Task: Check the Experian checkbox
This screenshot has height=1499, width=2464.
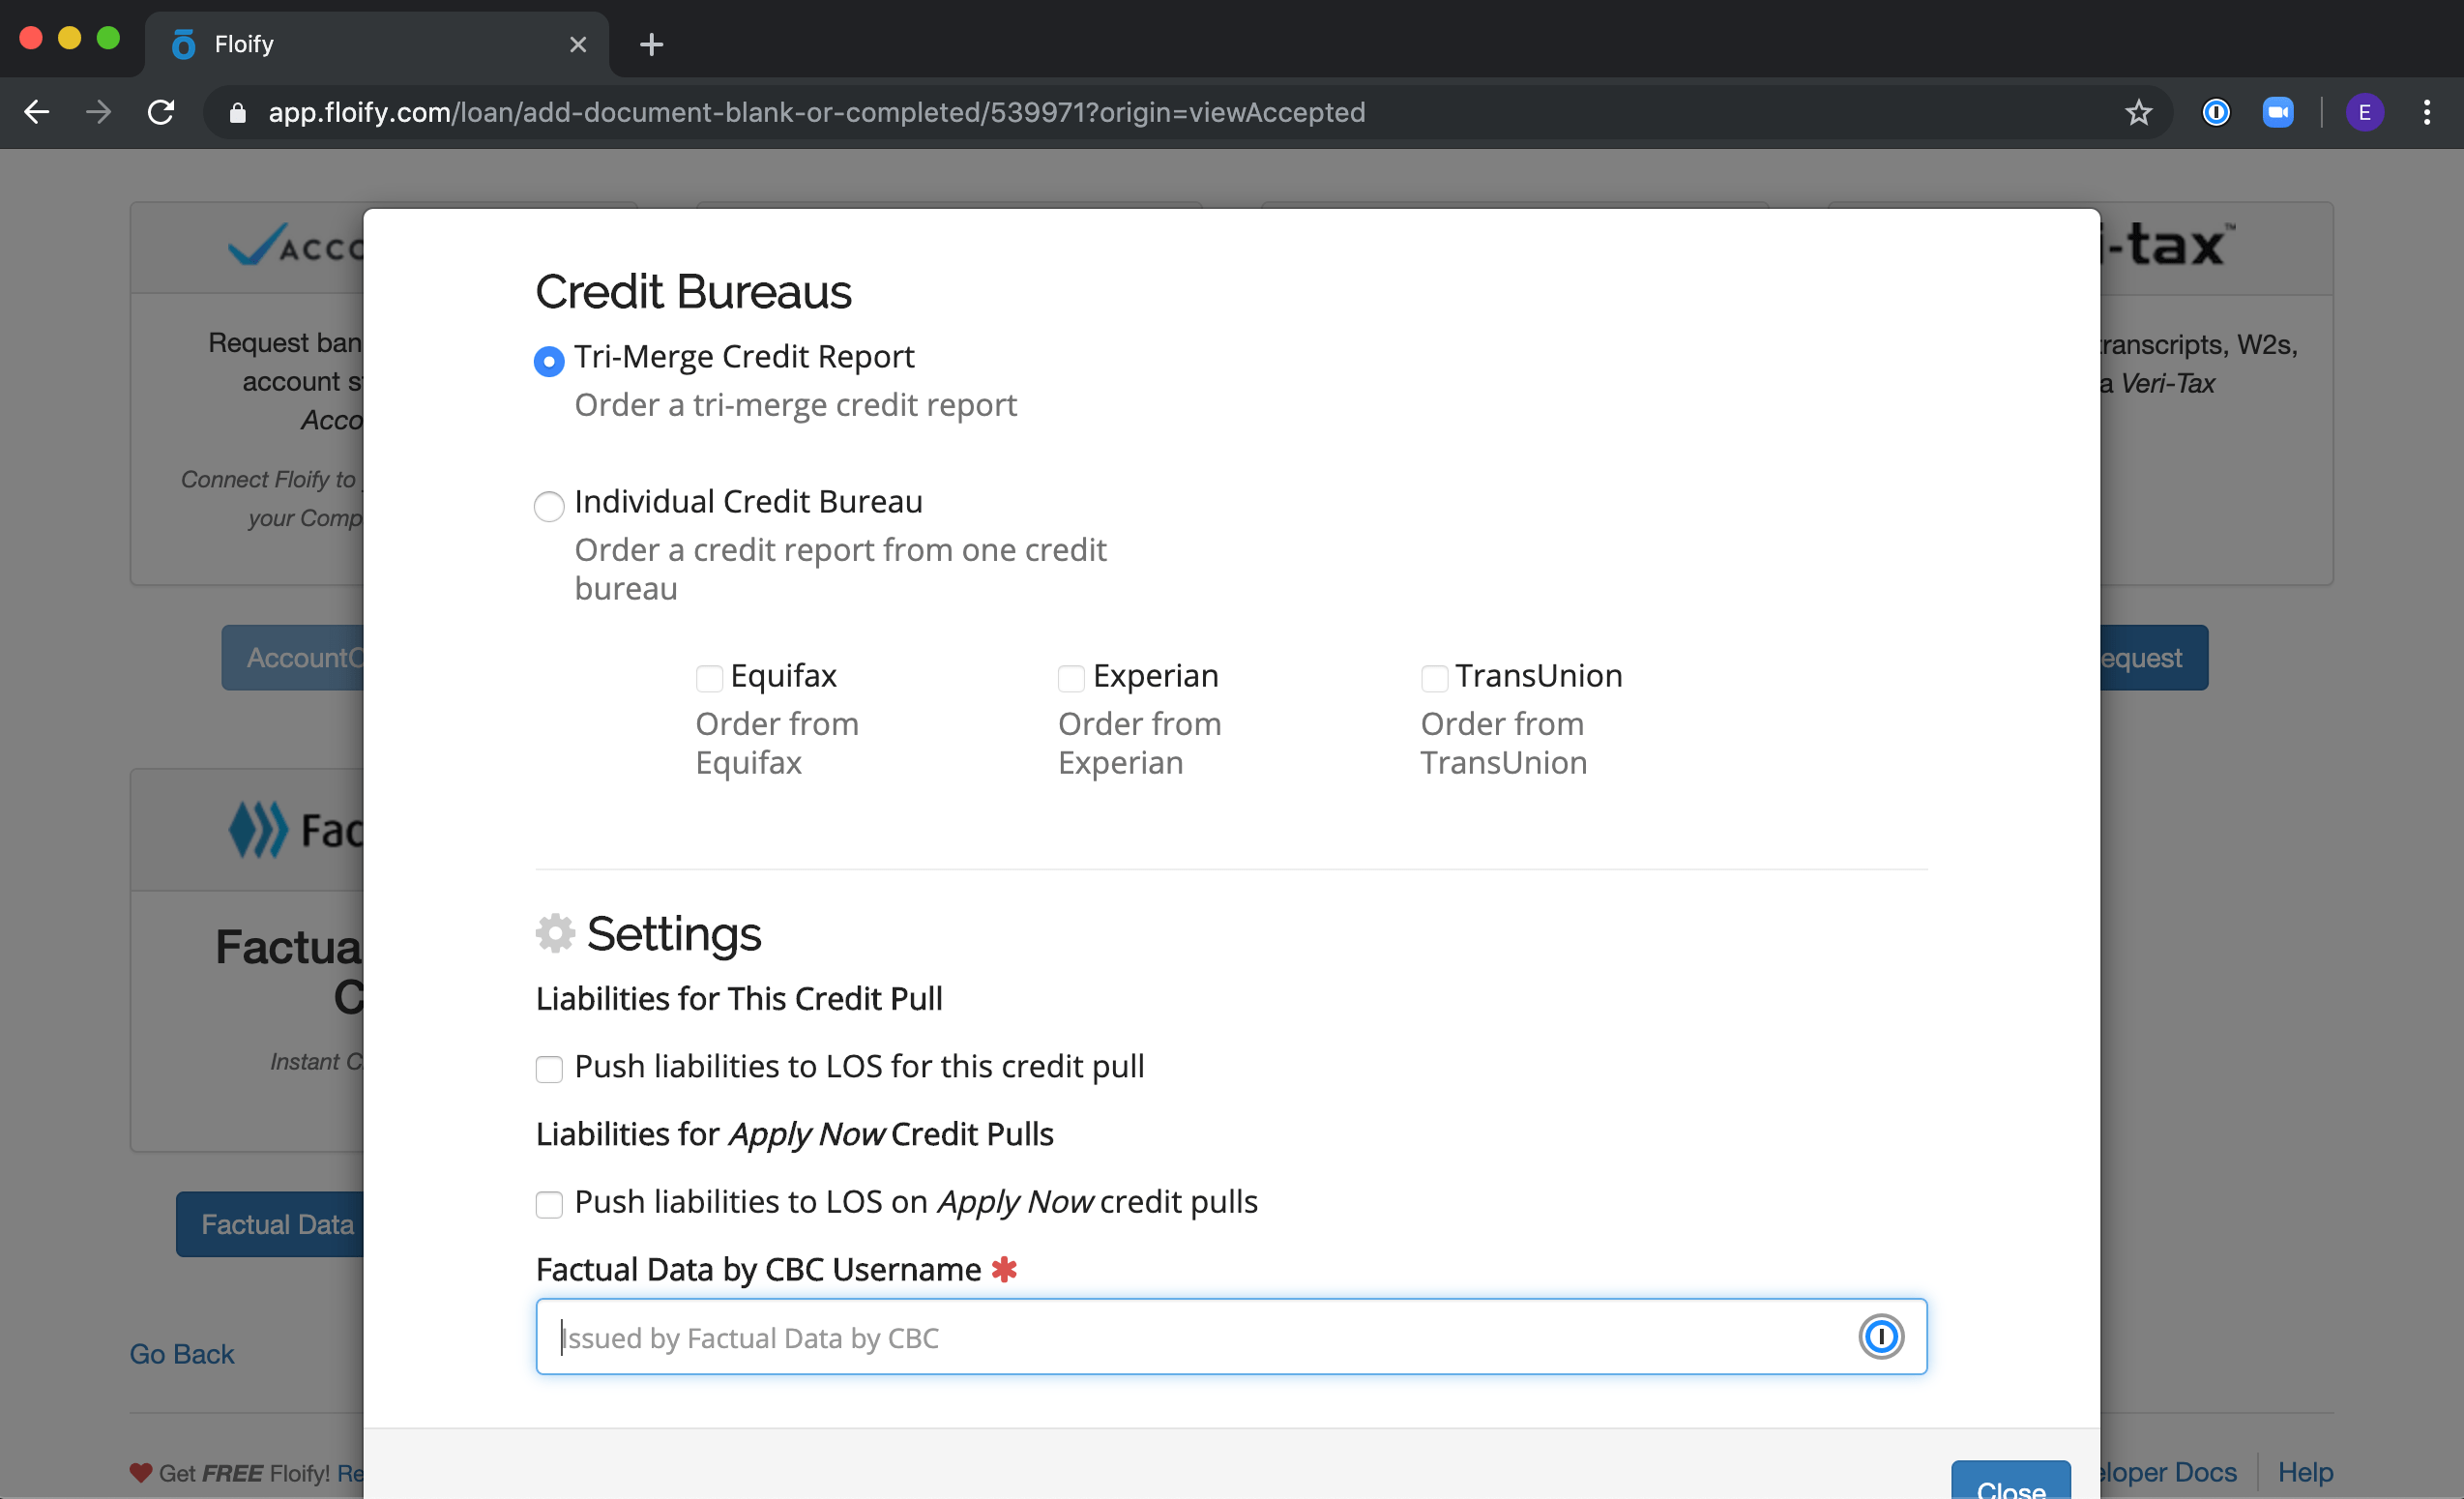Action: 1071,678
